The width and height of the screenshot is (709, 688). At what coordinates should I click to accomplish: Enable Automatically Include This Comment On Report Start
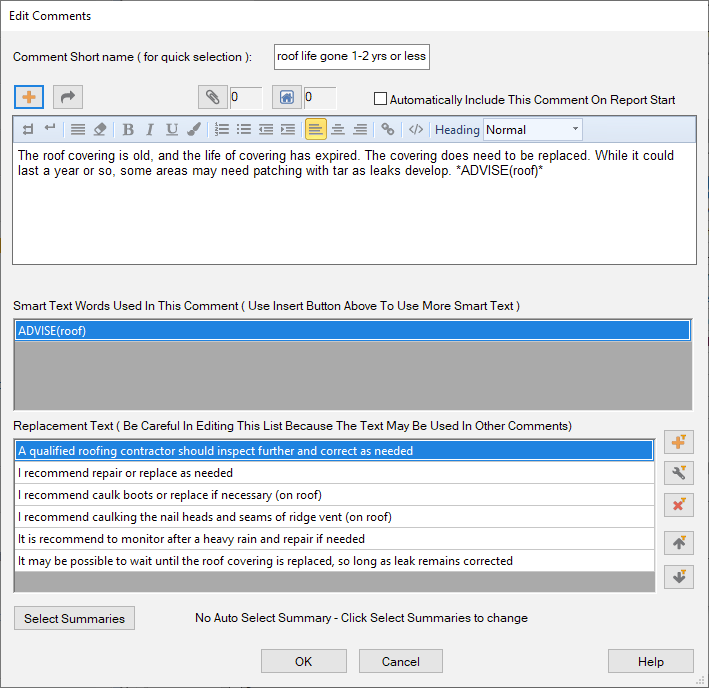coord(380,99)
